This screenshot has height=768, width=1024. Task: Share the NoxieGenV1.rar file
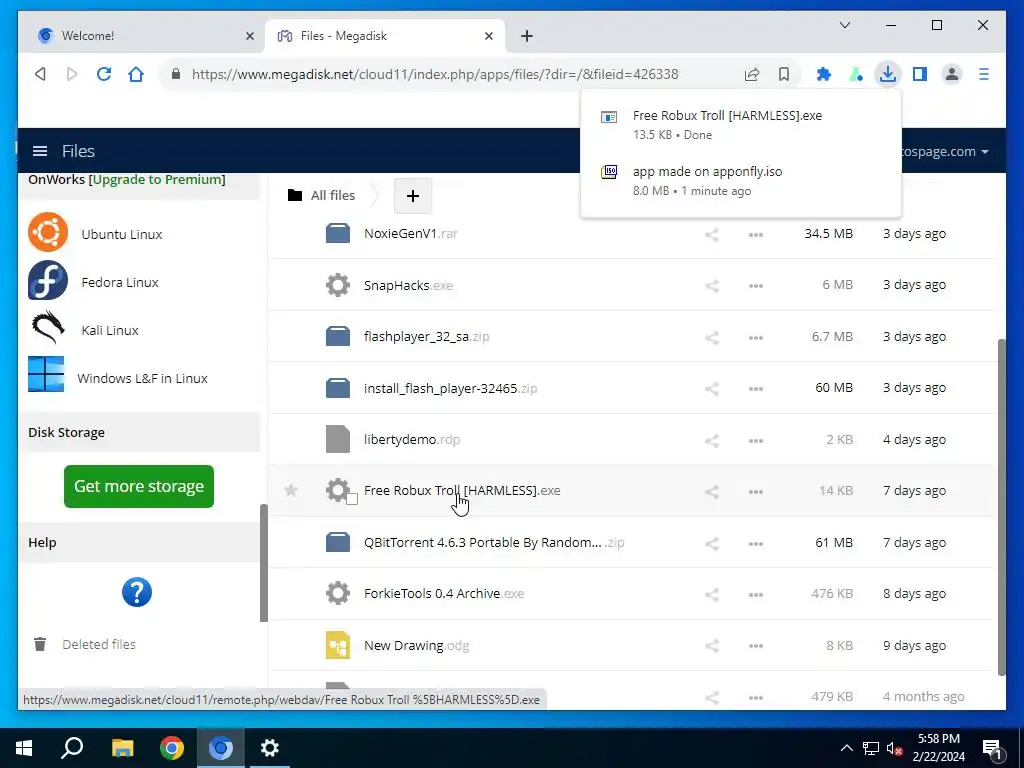click(712, 234)
